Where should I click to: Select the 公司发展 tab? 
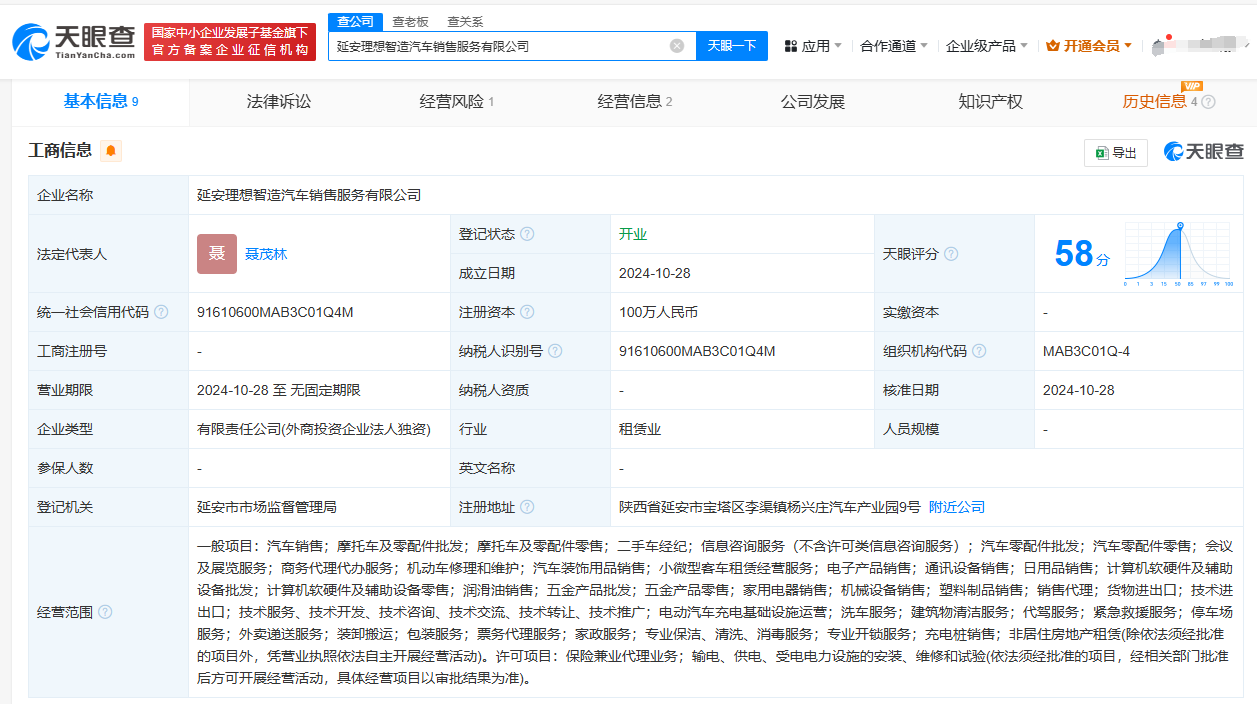tap(813, 102)
